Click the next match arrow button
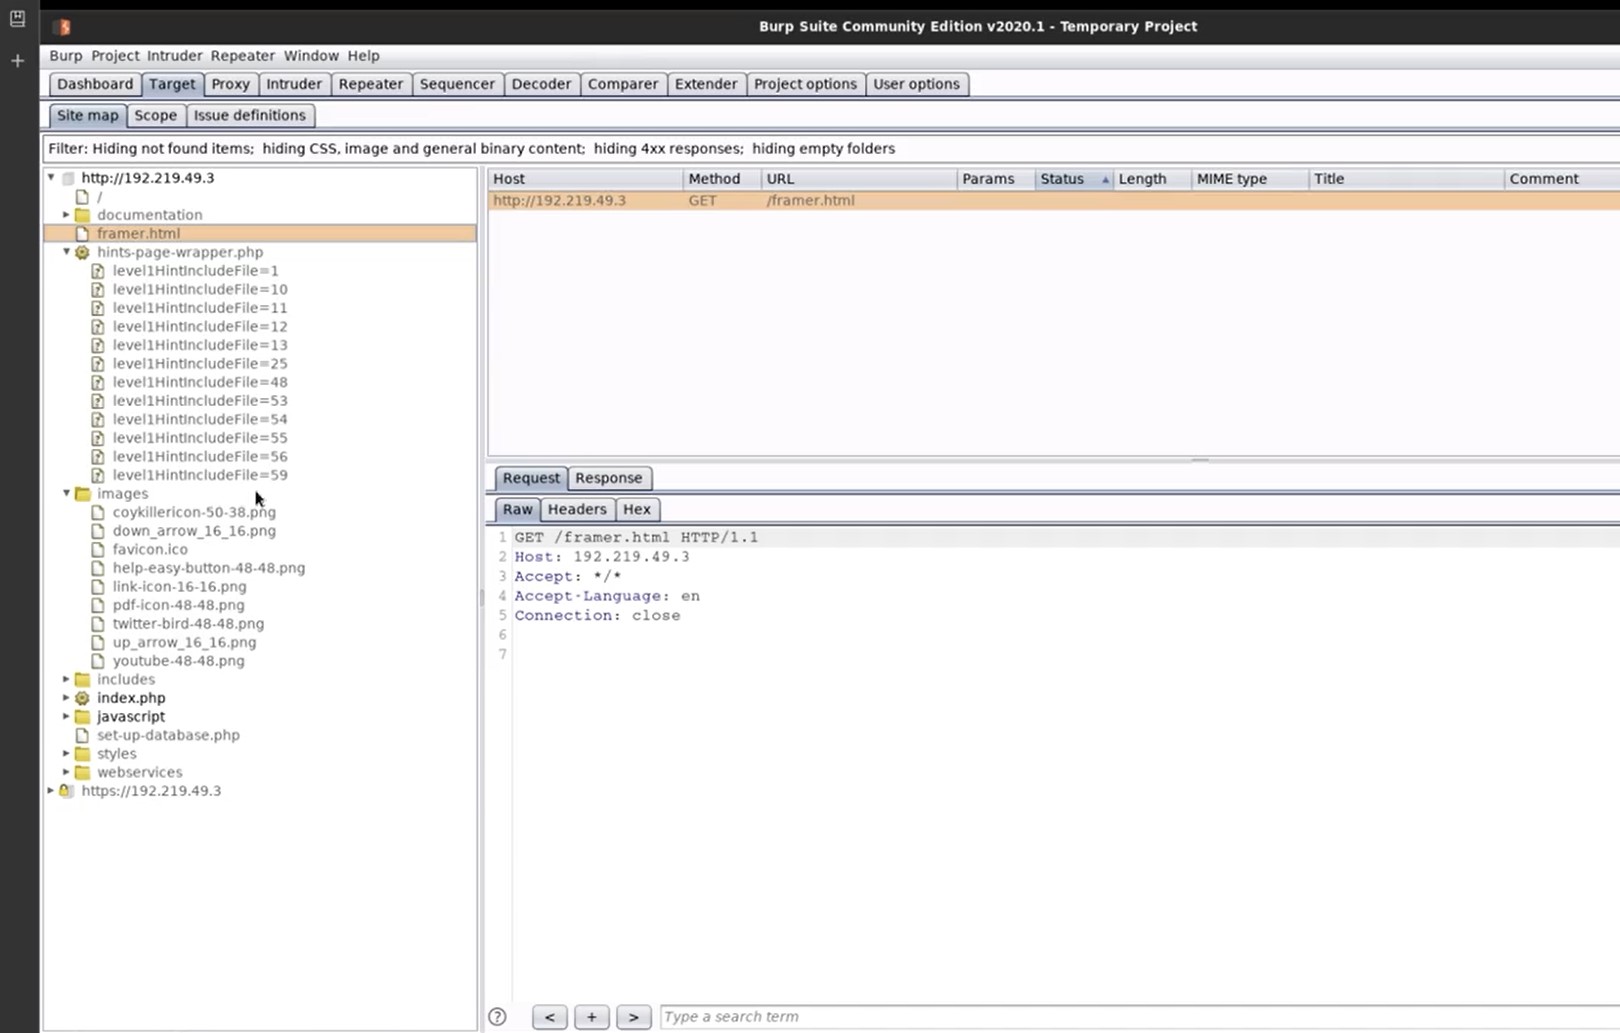 633,1017
